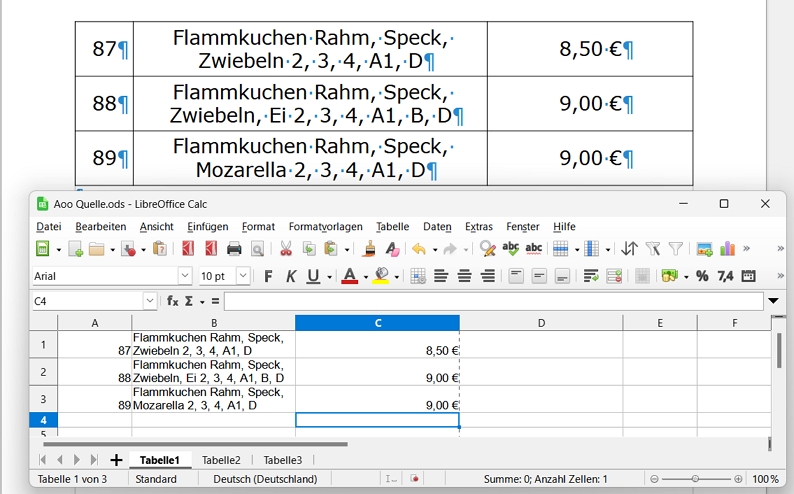This screenshot has height=494, width=794.
Task: Click the formula input line field
Action: (x=492, y=301)
